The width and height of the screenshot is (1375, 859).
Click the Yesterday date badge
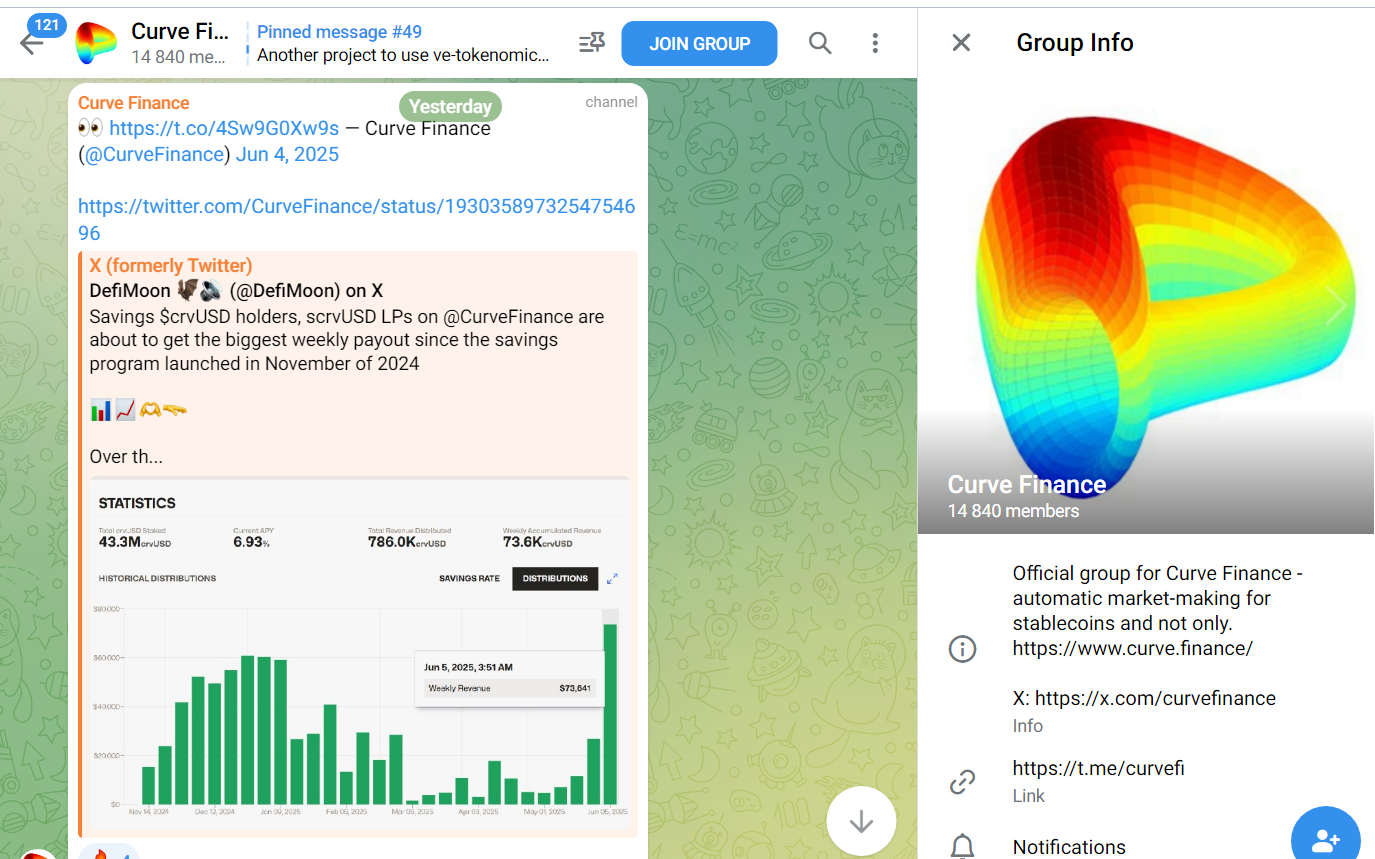(450, 107)
